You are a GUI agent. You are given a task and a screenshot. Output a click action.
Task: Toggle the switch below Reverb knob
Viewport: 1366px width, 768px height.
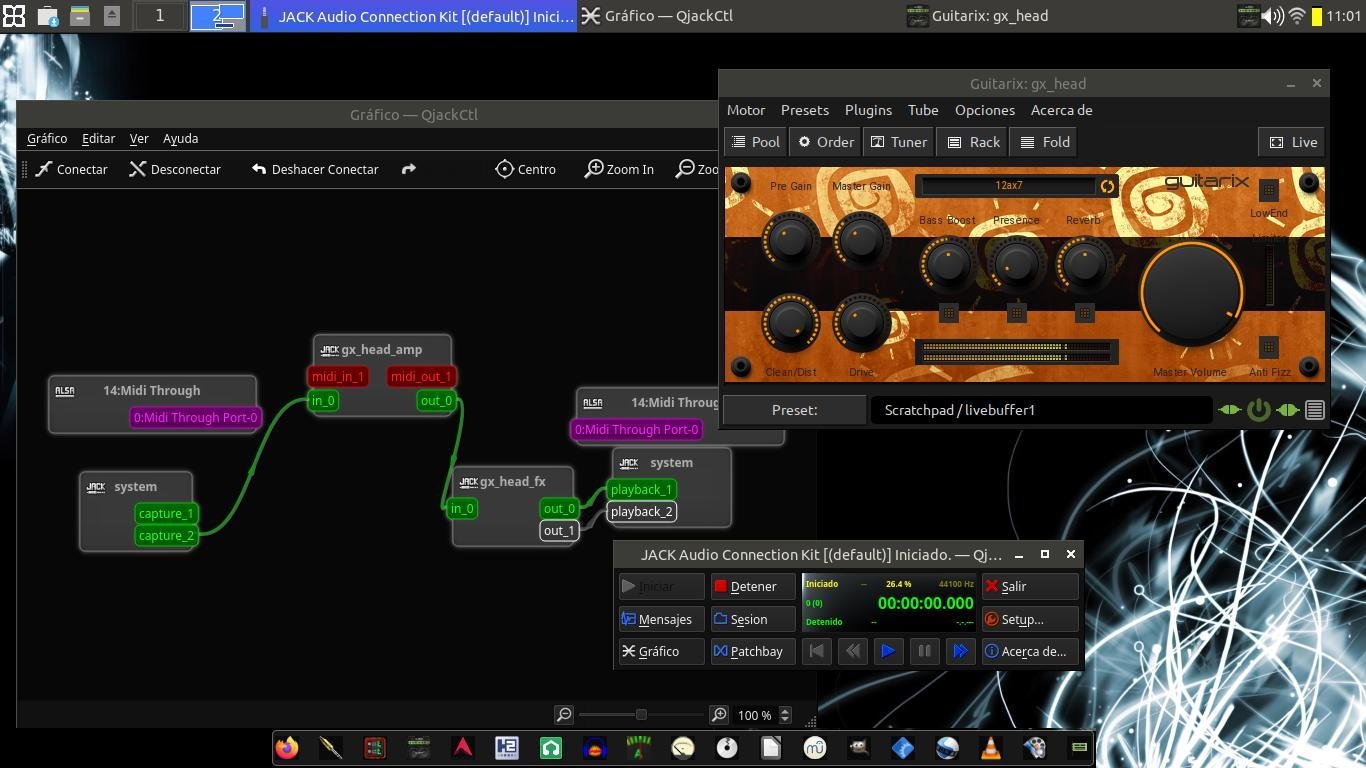(x=1084, y=313)
